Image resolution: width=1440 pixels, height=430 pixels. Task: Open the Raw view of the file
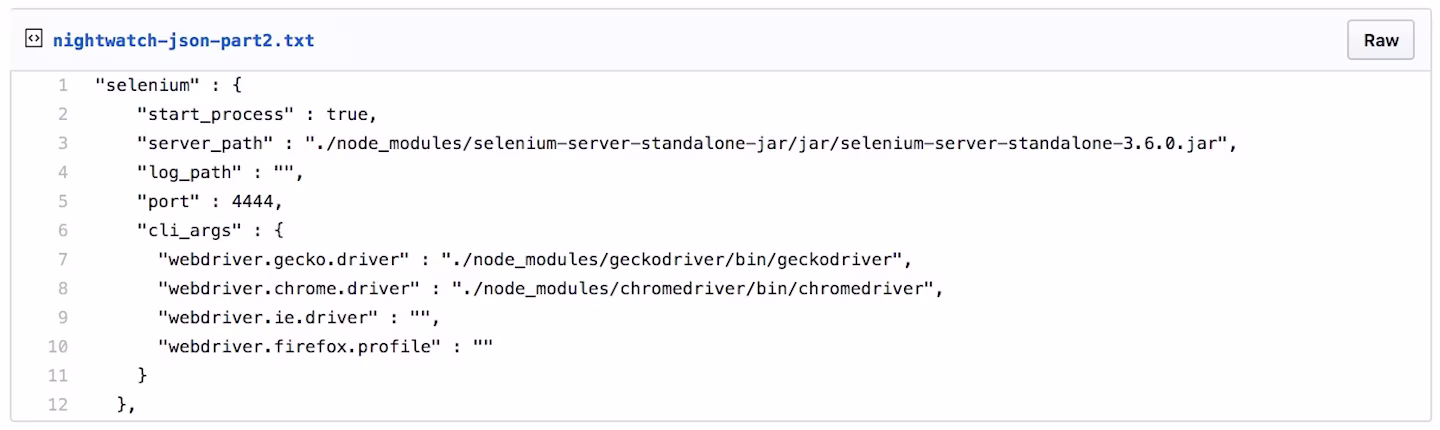pyautogui.click(x=1381, y=41)
